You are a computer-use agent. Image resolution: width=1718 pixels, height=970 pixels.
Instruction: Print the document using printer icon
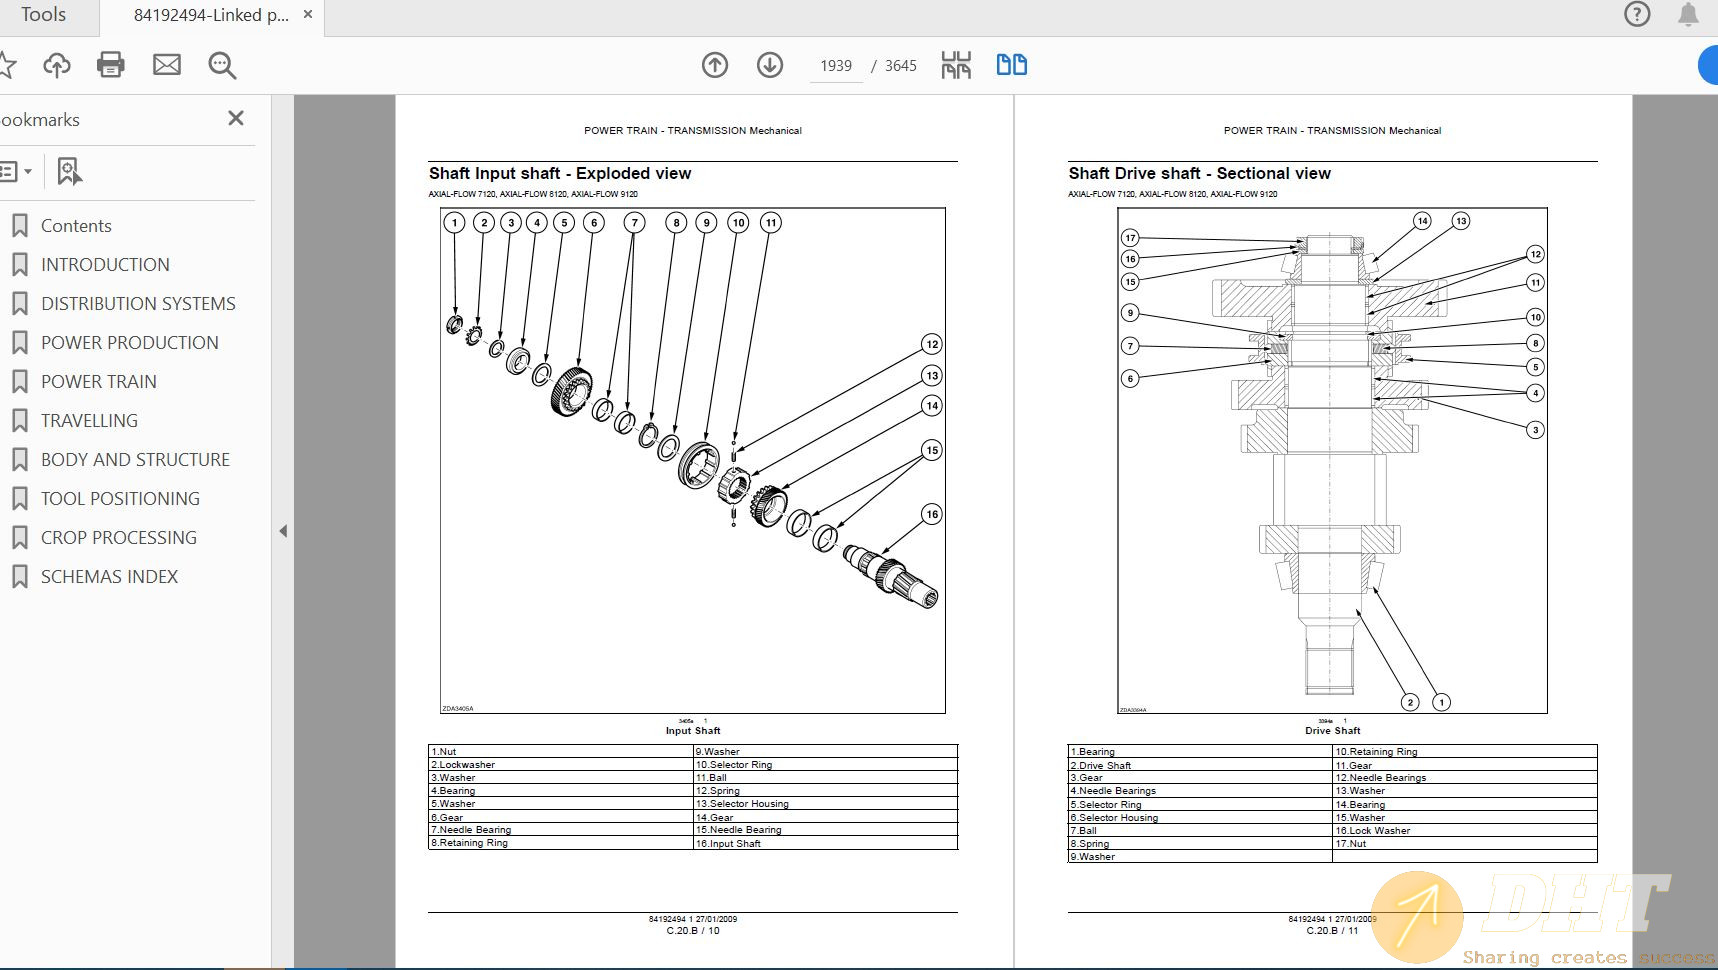point(111,66)
